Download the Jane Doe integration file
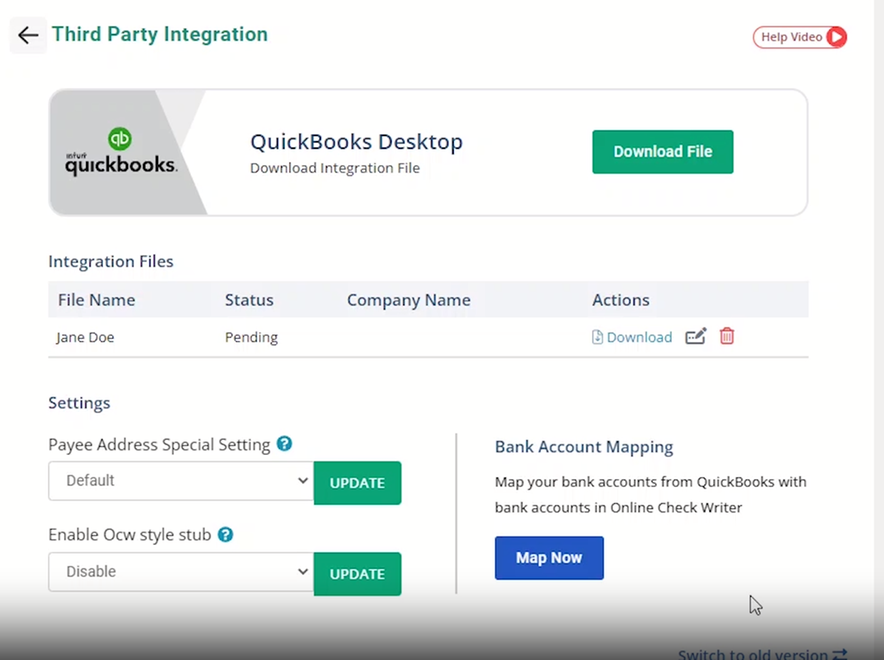 pos(632,337)
